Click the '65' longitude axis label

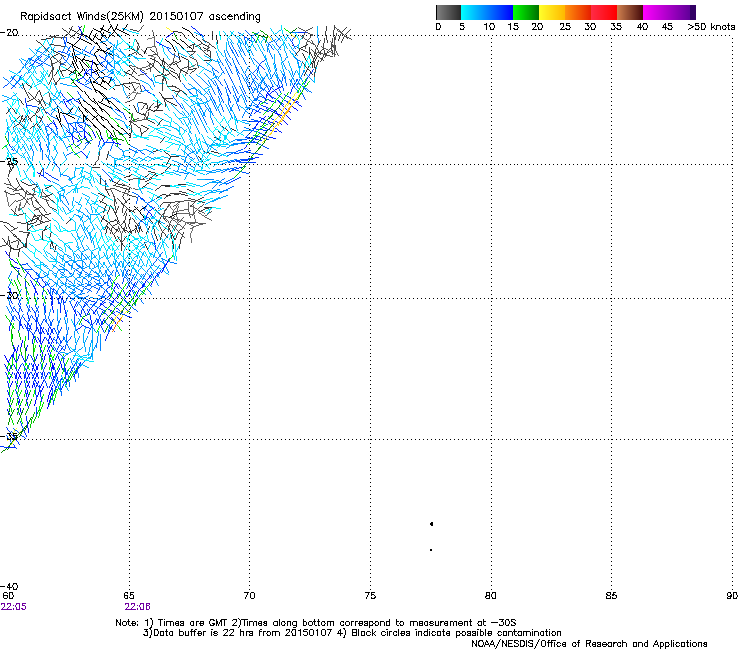129,596
